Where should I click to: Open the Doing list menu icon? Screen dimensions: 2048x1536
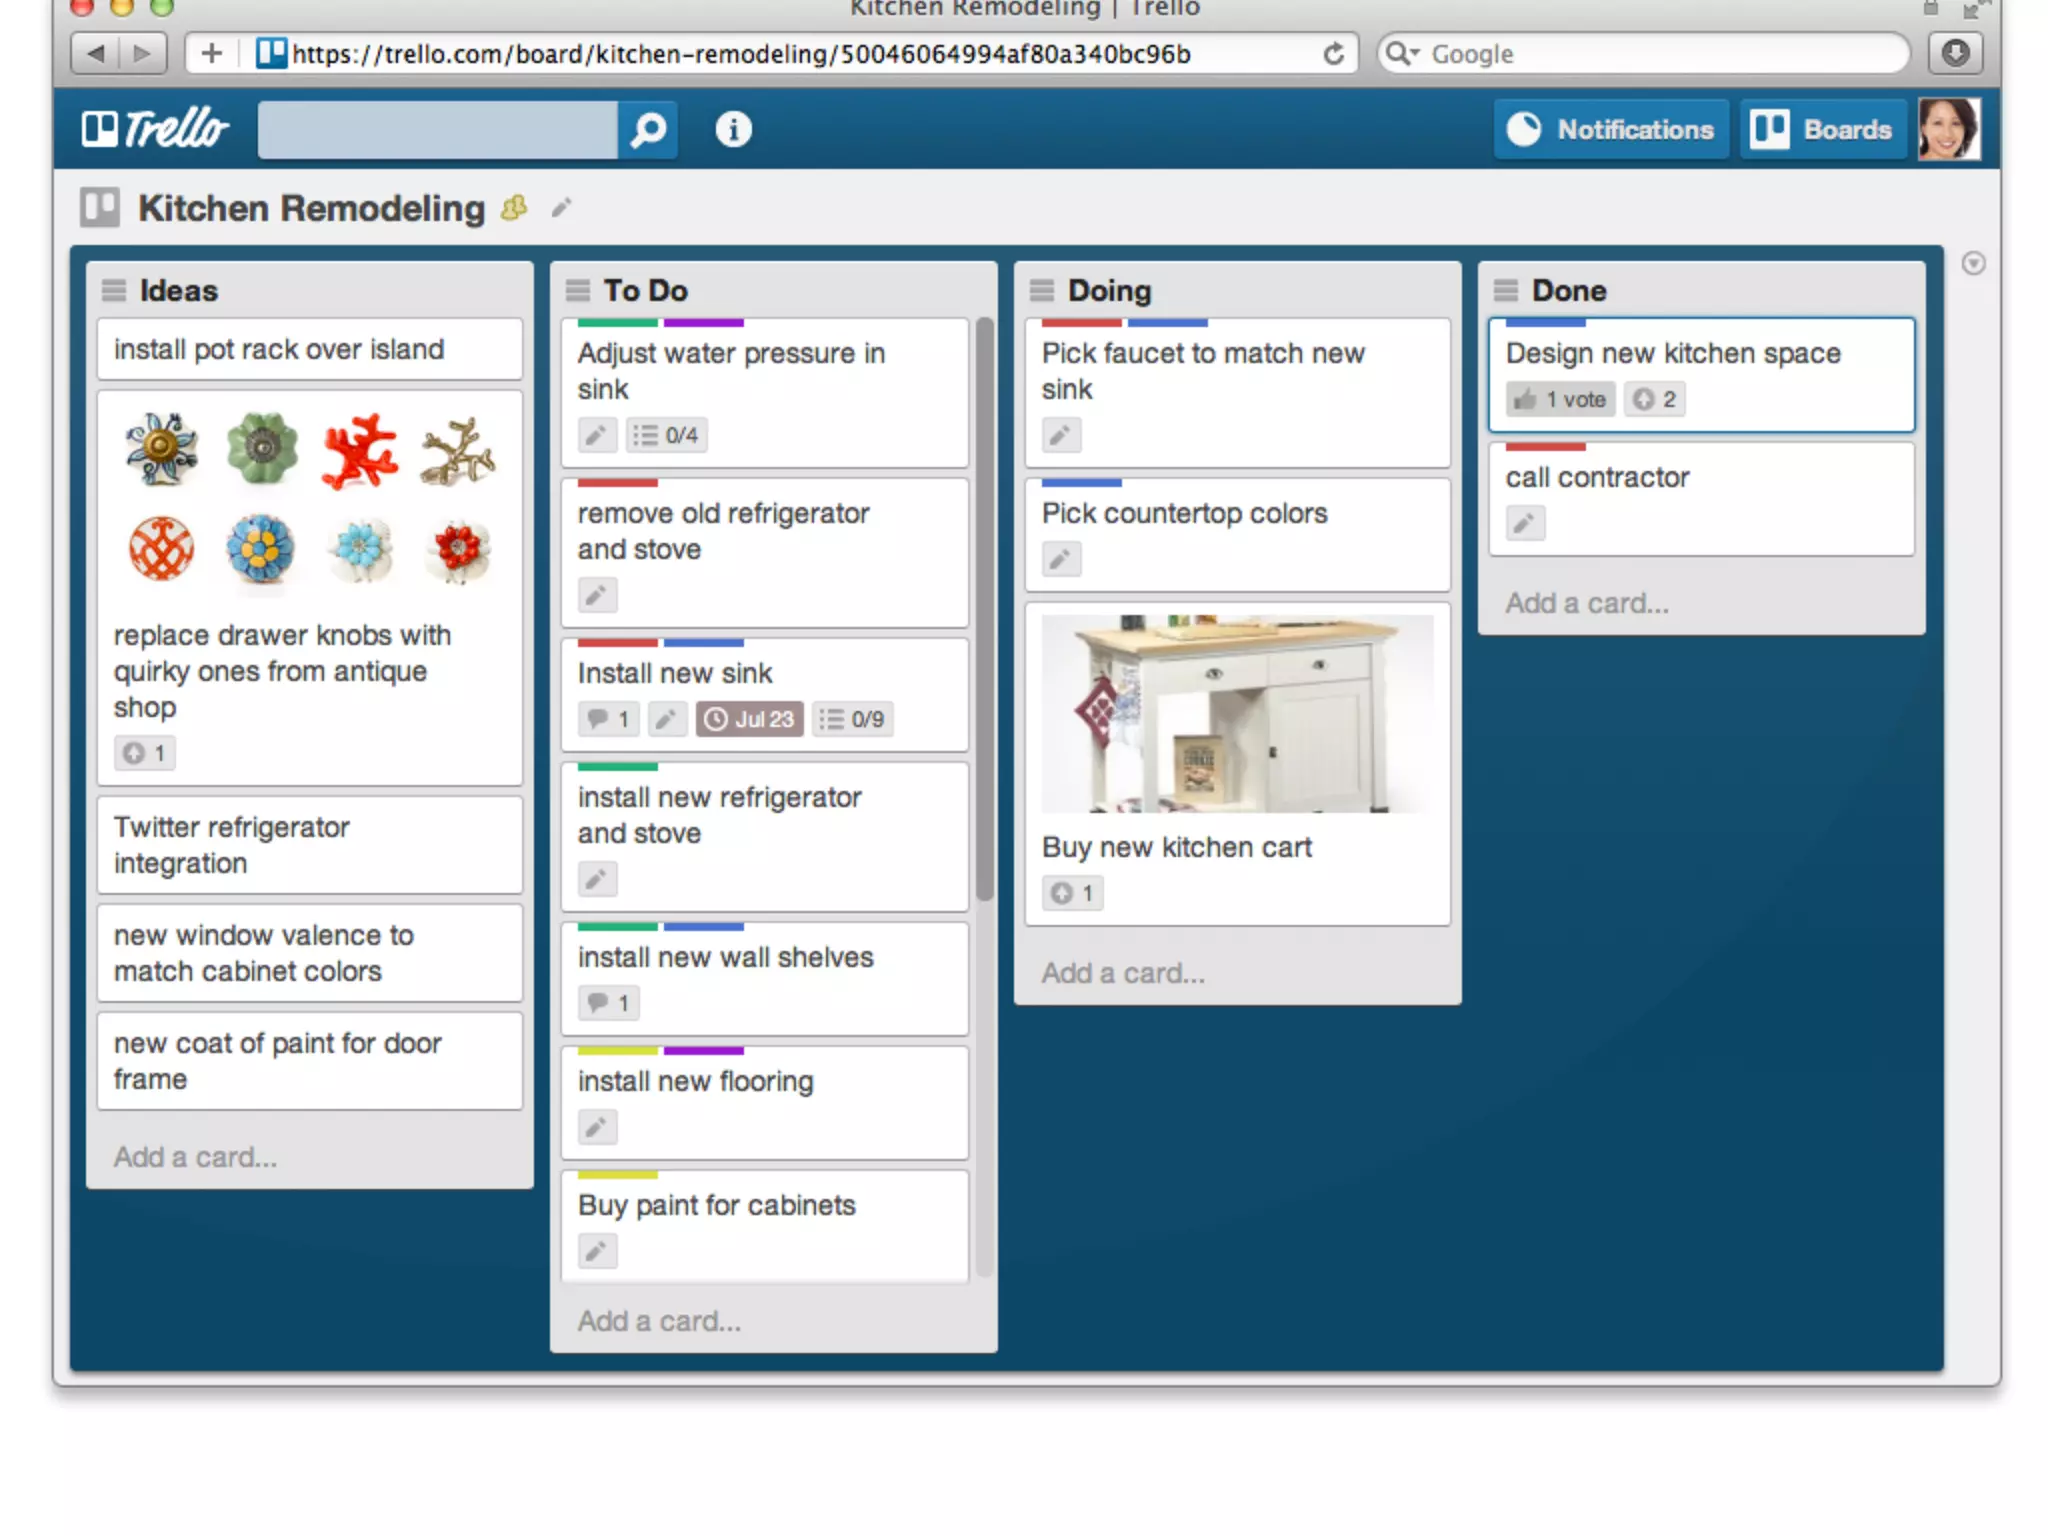[x=1042, y=290]
